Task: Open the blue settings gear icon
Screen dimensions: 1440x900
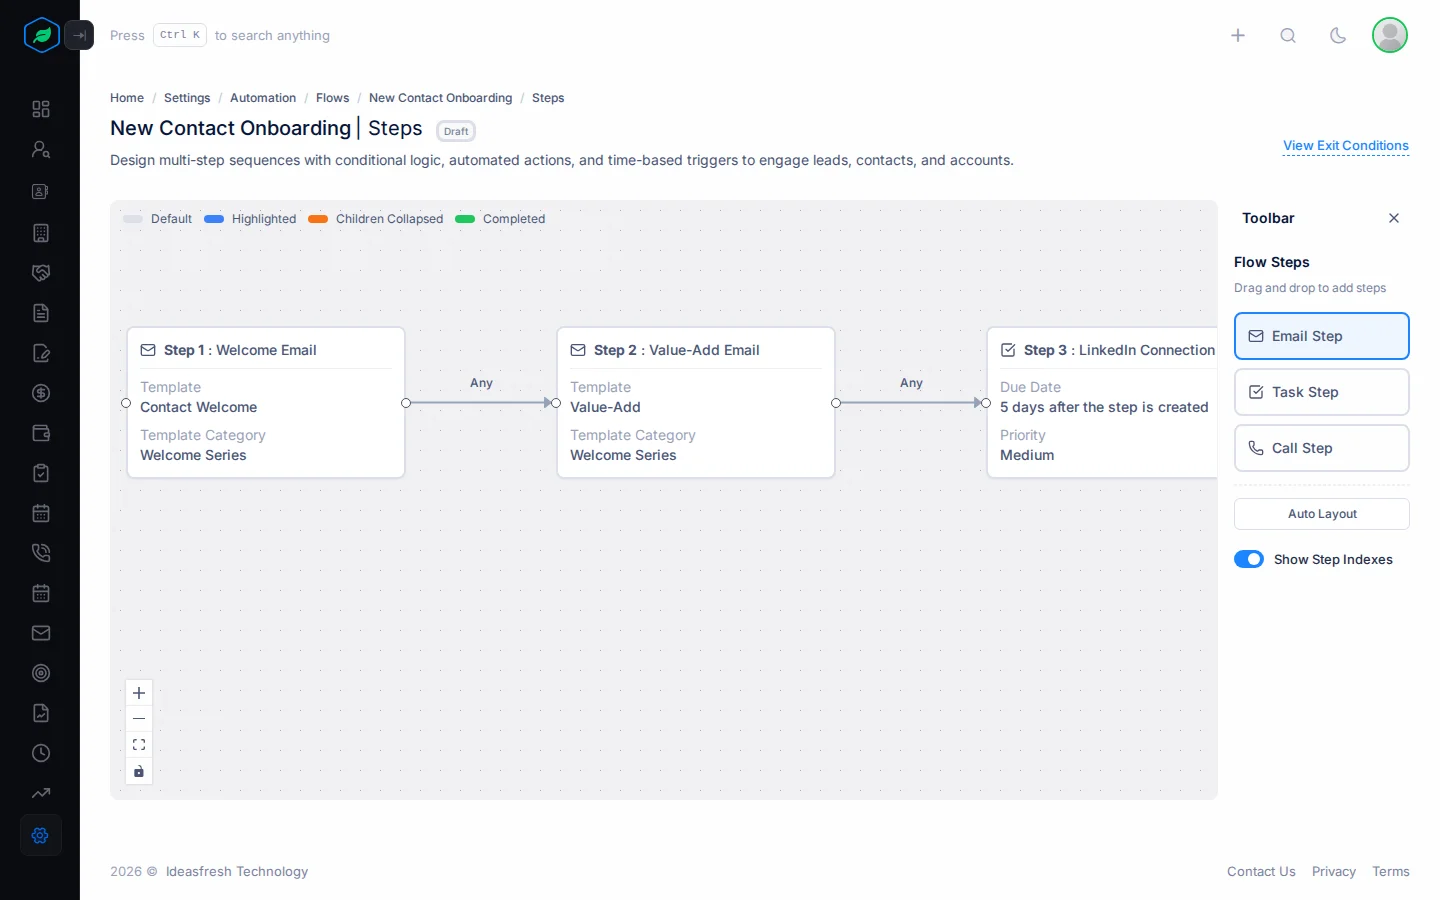Action: tap(41, 835)
